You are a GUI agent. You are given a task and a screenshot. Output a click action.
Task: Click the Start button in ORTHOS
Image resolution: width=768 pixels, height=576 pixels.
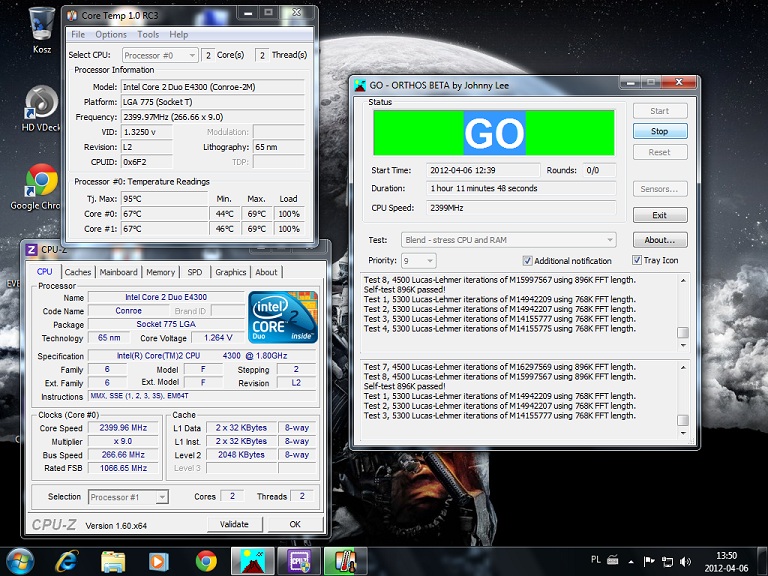point(660,111)
